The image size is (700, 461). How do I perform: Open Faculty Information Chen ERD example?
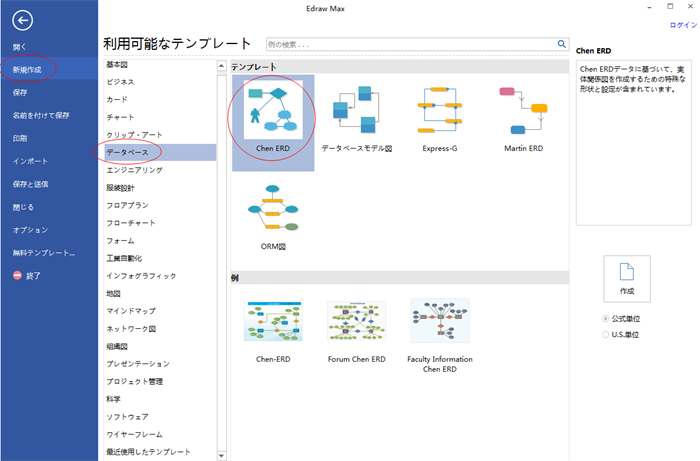tap(440, 321)
